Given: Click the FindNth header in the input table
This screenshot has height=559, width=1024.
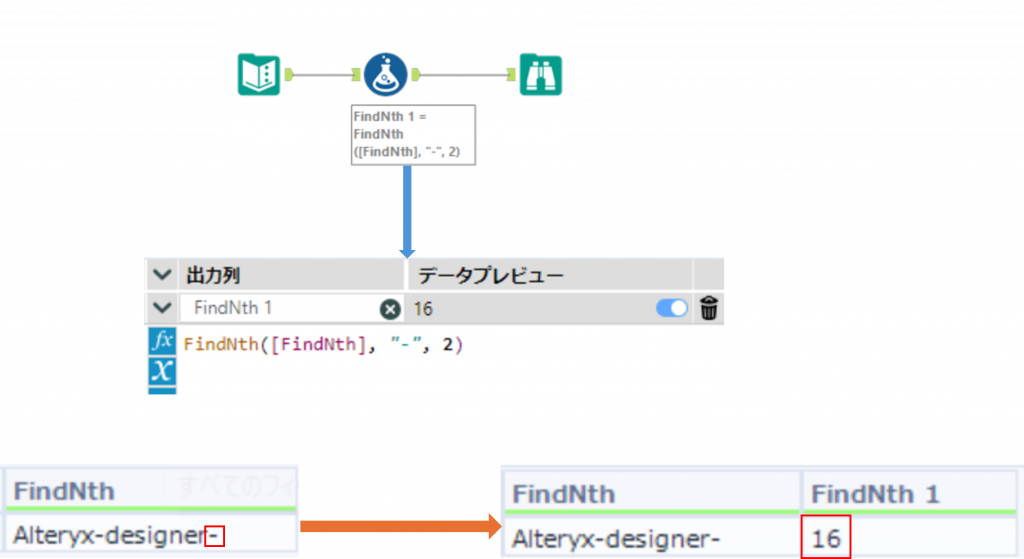Looking at the screenshot, I should [64, 491].
